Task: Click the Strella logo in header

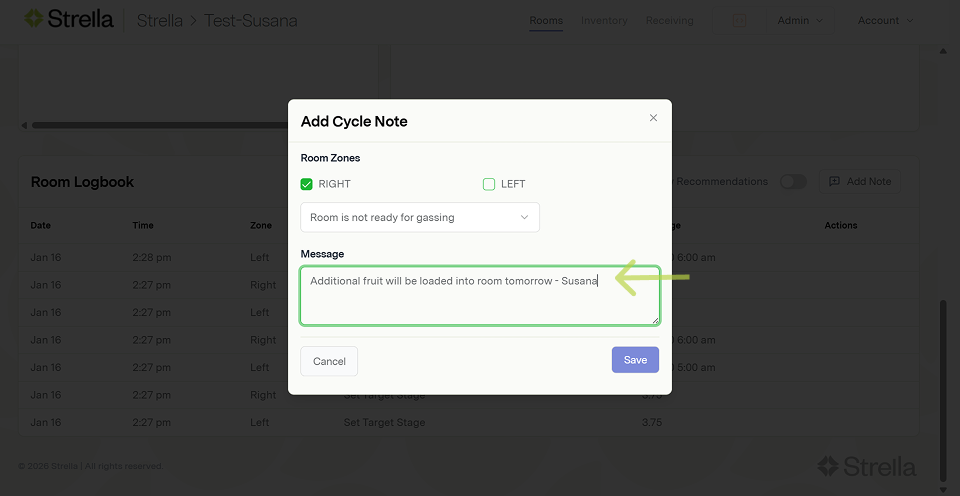Action: [68, 19]
